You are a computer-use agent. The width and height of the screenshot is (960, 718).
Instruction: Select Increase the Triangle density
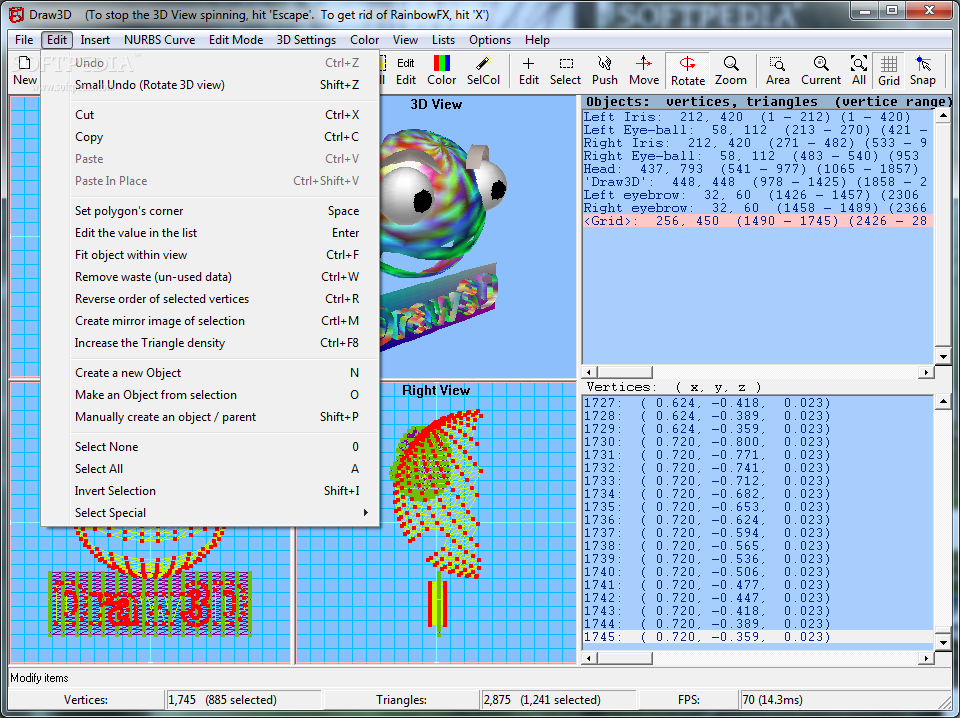coord(210,343)
